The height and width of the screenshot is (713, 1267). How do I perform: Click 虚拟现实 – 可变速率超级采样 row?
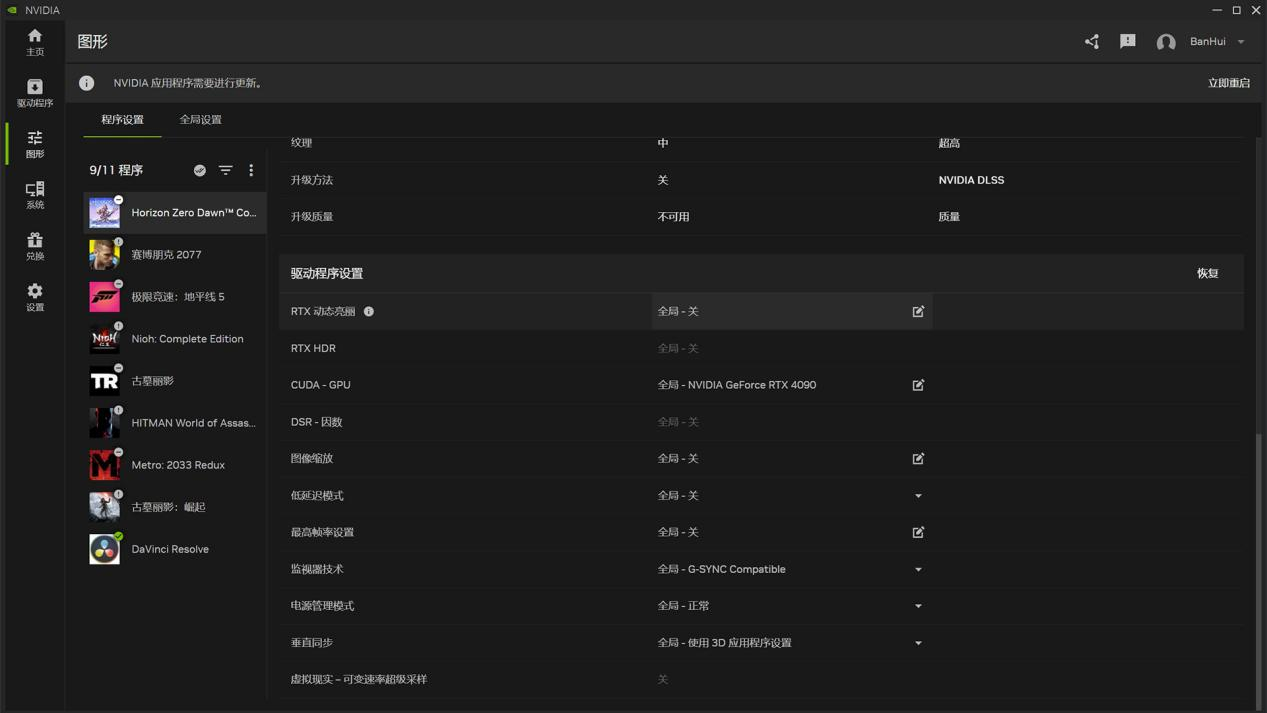[761, 680]
